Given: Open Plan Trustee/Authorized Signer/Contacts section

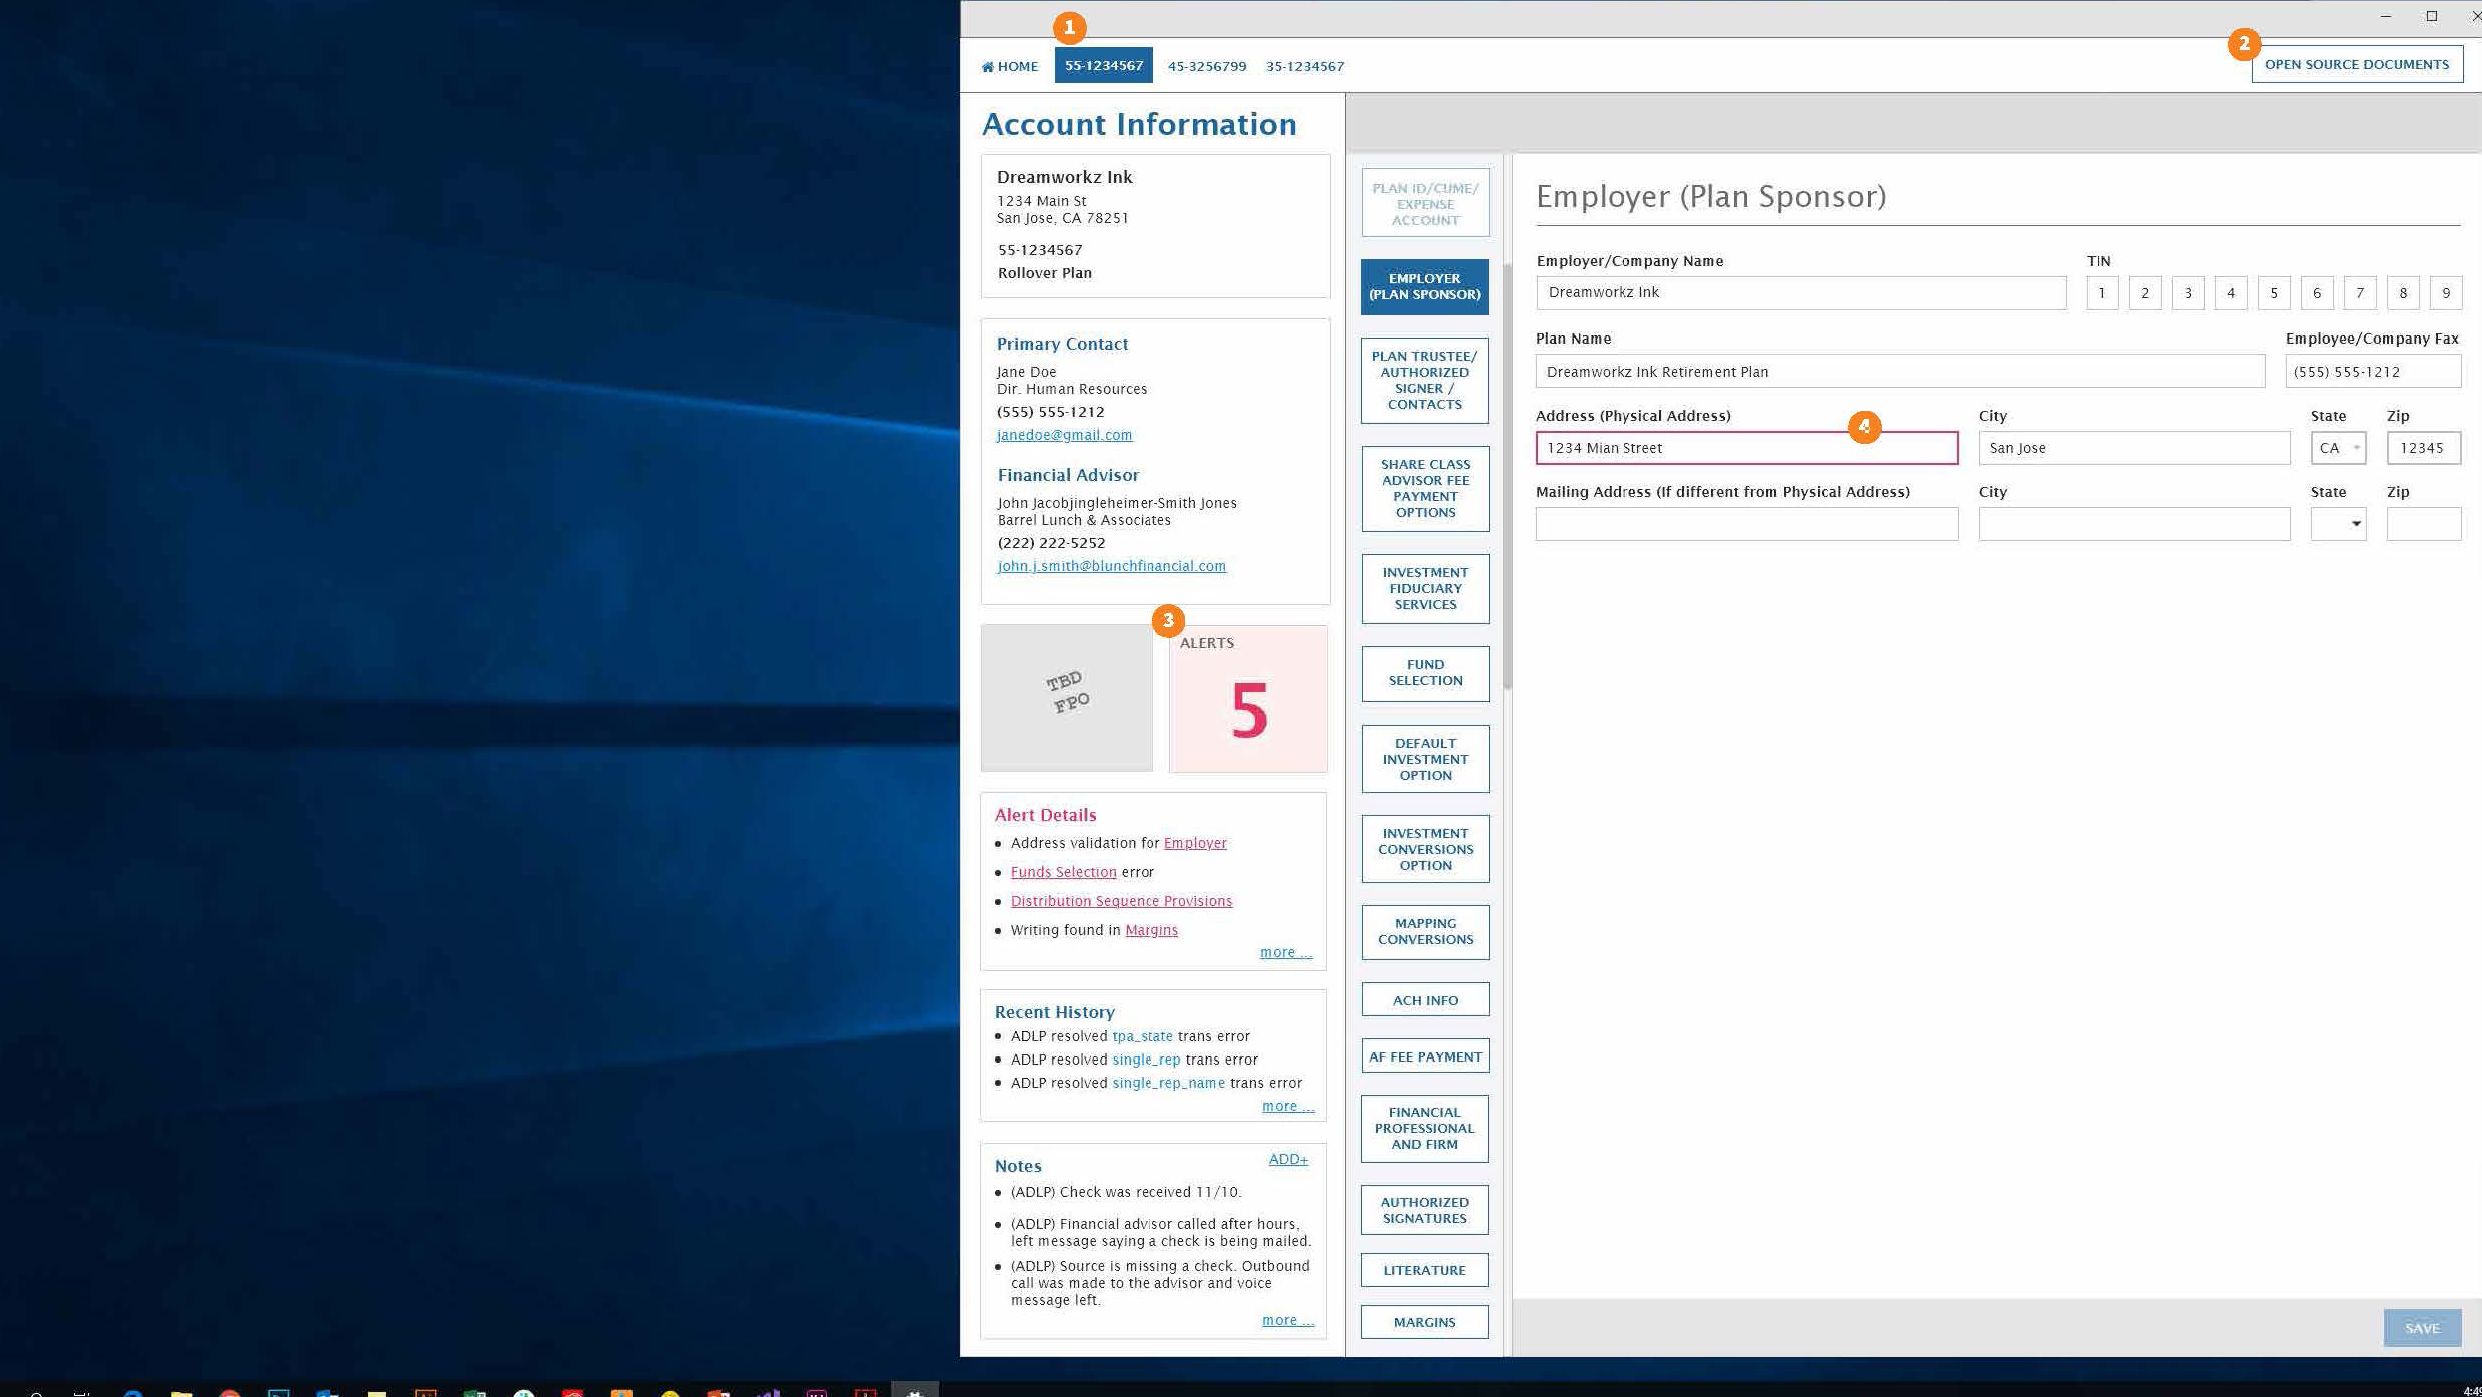Looking at the screenshot, I should coord(1425,380).
